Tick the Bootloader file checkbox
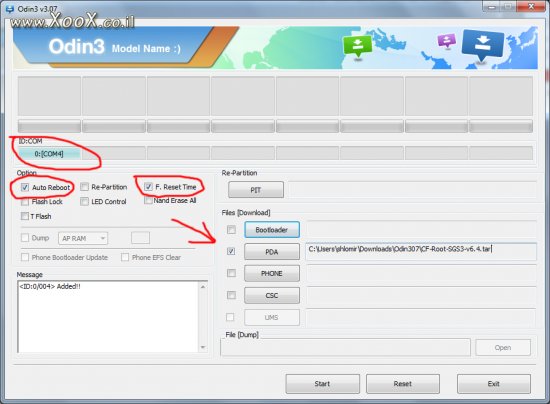Screen dimensions: 550x404 click(x=231, y=230)
